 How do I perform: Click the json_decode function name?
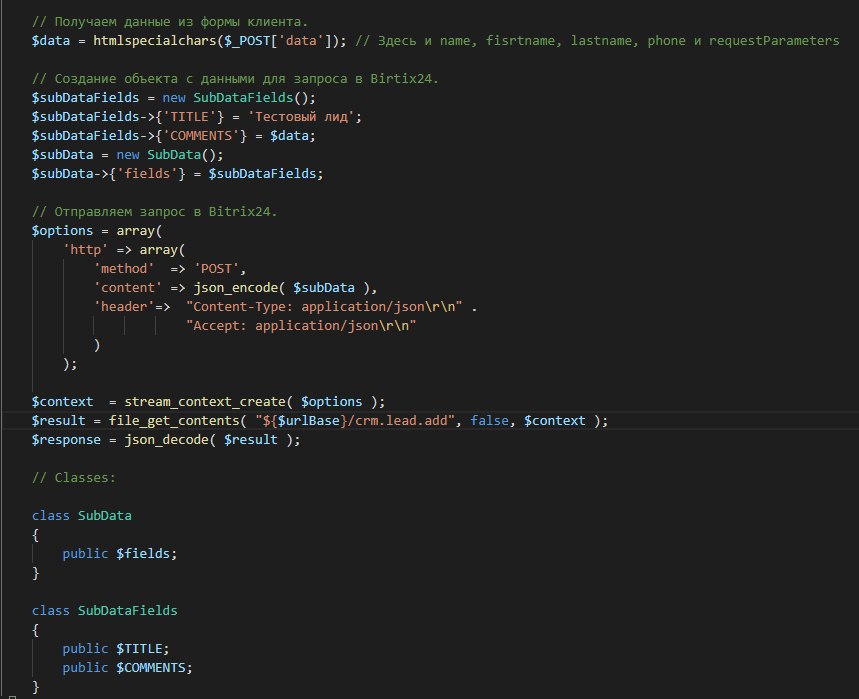[x=167, y=440]
